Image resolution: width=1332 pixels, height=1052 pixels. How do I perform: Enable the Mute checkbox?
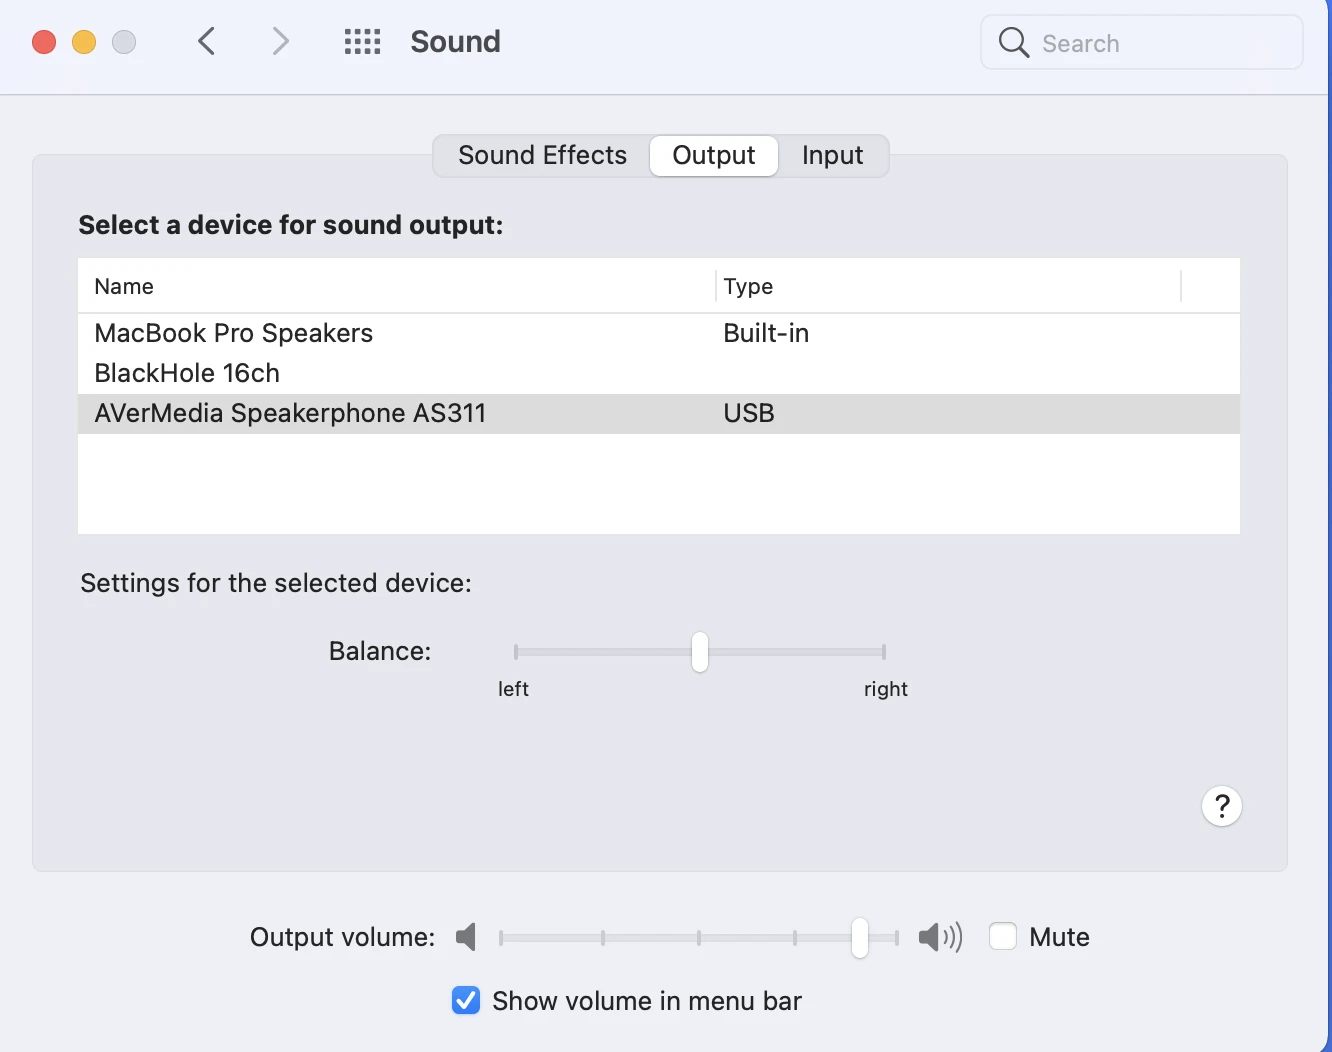[1003, 937]
